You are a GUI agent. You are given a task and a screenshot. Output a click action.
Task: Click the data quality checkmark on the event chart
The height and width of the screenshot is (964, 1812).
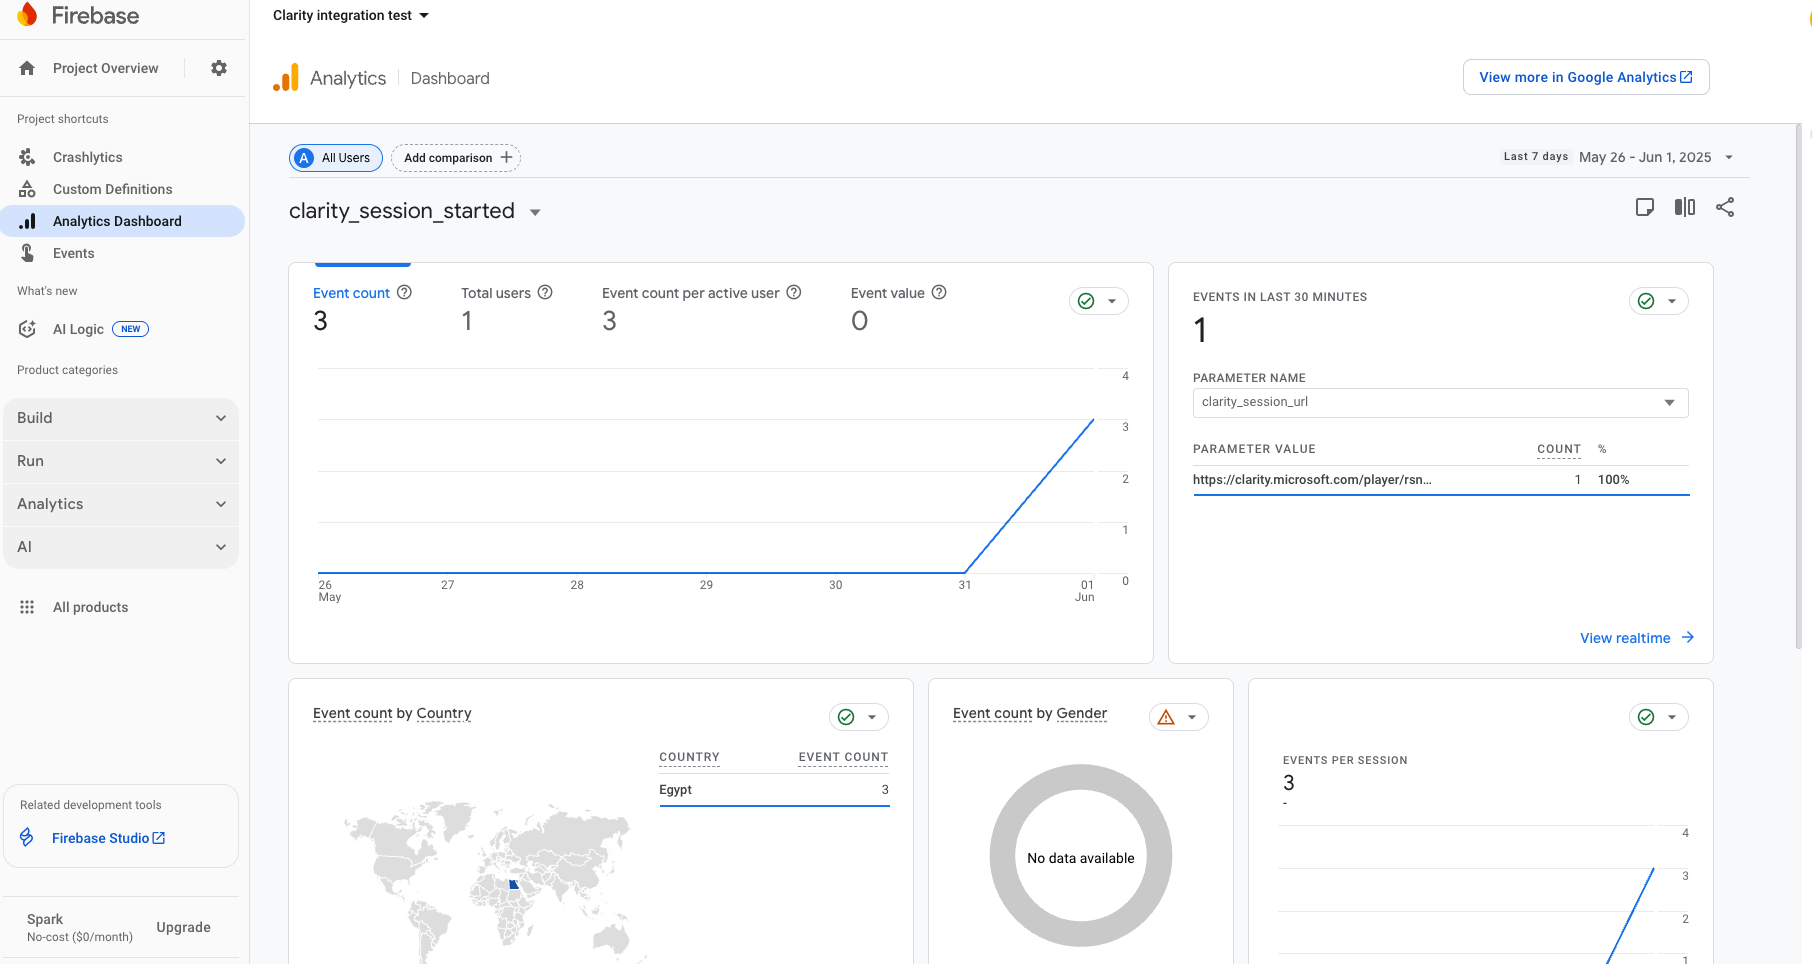(x=1084, y=300)
